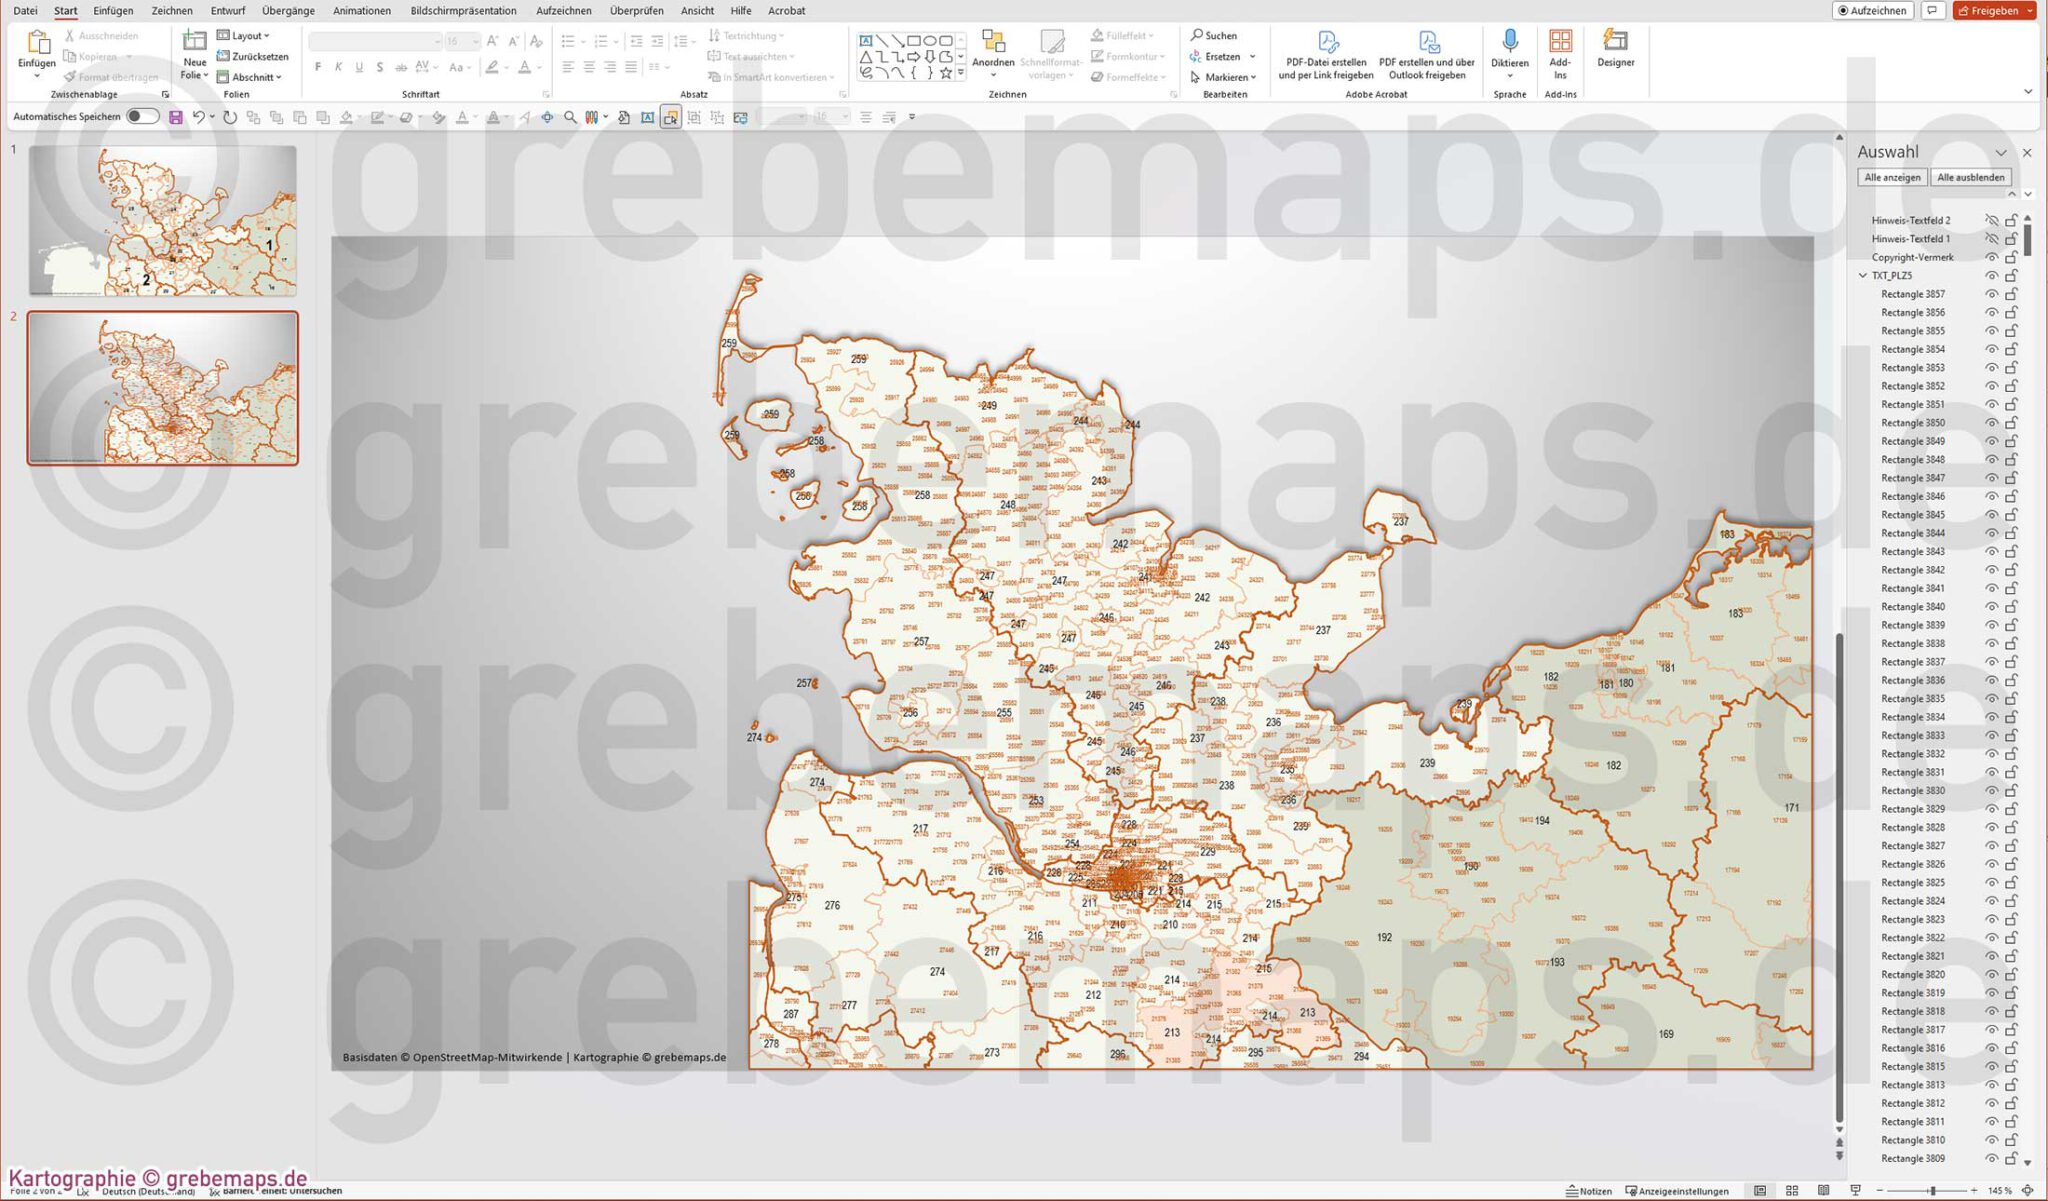The width and height of the screenshot is (2048, 1201).
Task: Click the Suchen search icon
Action: [x=1197, y=35]
